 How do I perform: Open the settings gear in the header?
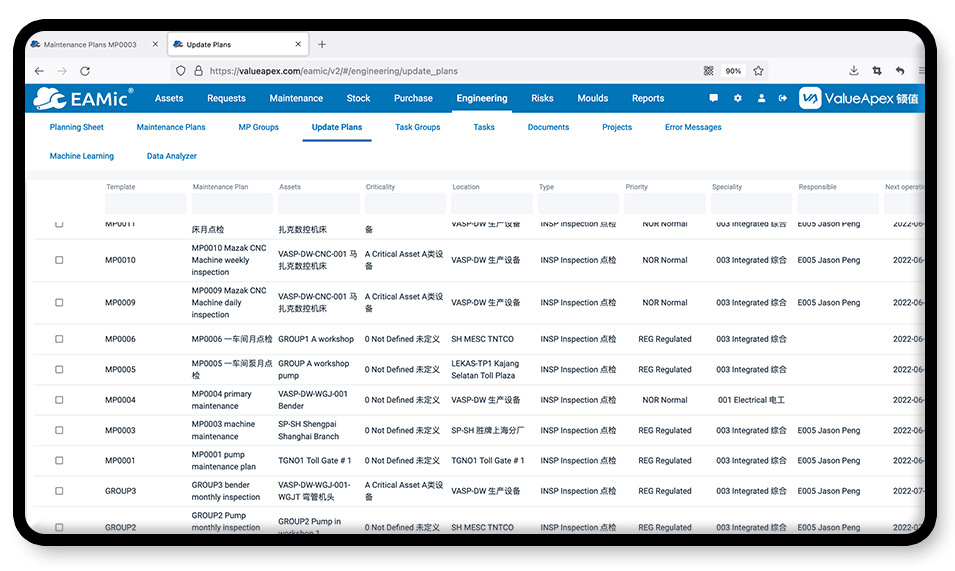point(738,98)
